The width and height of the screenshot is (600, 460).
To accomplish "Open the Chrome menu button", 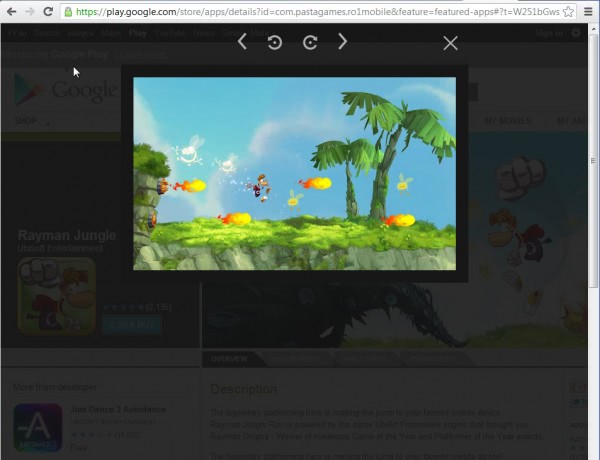I will pyautogui.click(x=589, y=11).
